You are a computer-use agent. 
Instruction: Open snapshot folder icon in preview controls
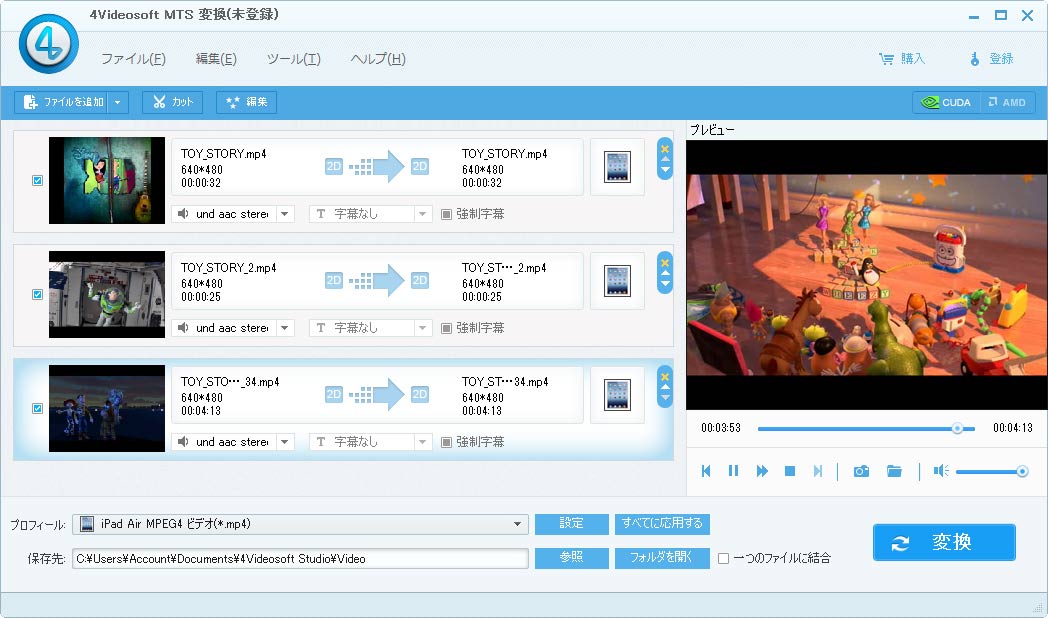[894, 472]
